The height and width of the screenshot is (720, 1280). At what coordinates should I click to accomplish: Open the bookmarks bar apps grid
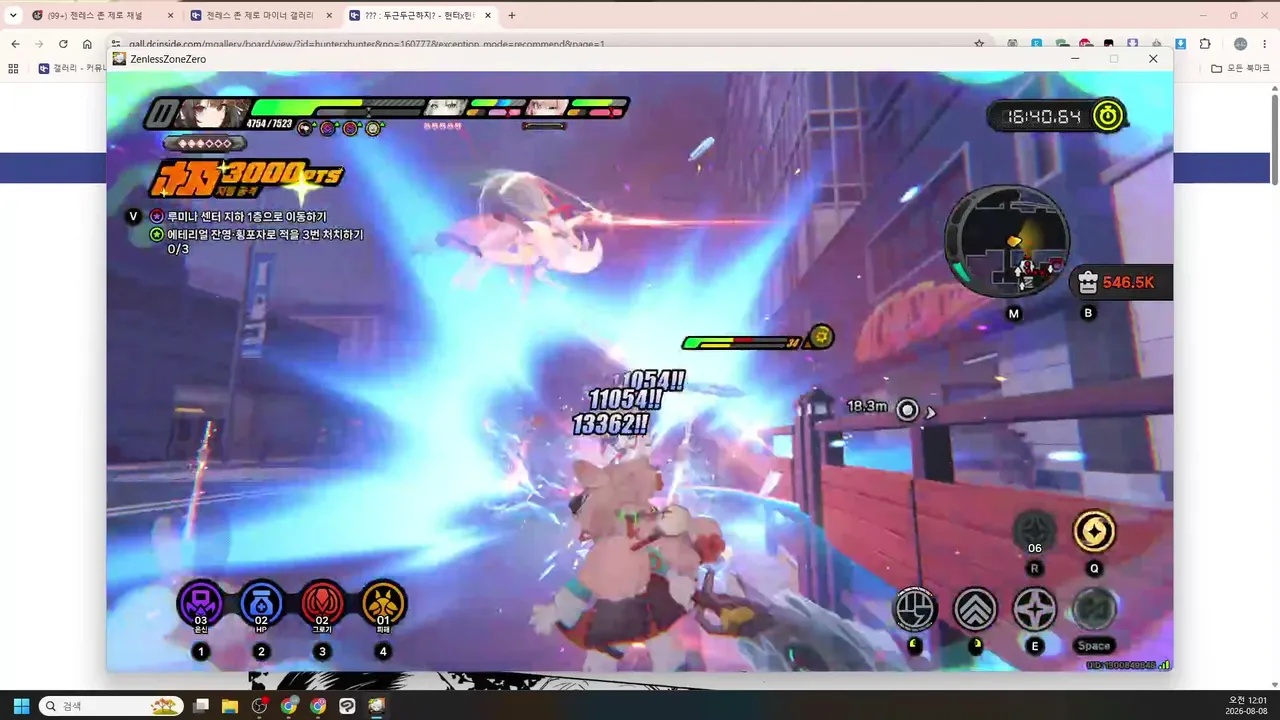pos(13,68)
